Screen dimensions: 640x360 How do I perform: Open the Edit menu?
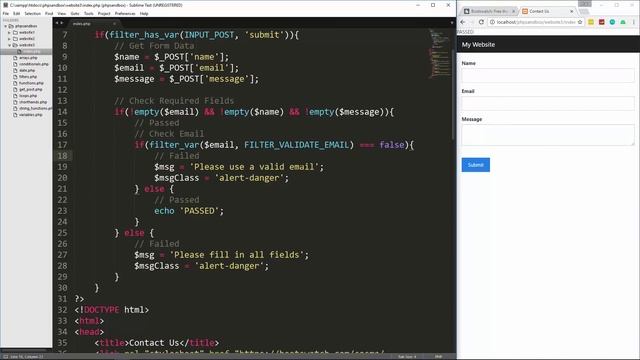click(16, 13)
